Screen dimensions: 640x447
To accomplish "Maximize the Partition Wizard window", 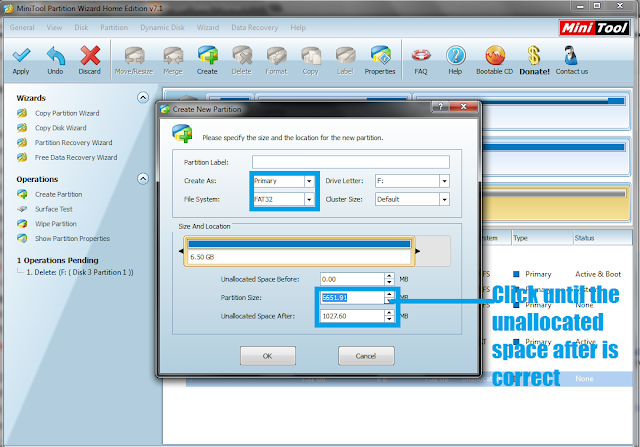I will 597,6.
